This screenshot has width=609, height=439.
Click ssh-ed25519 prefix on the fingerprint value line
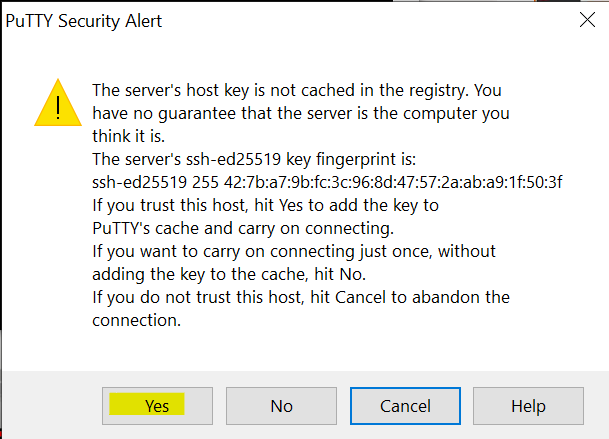[x=139, y=182]
